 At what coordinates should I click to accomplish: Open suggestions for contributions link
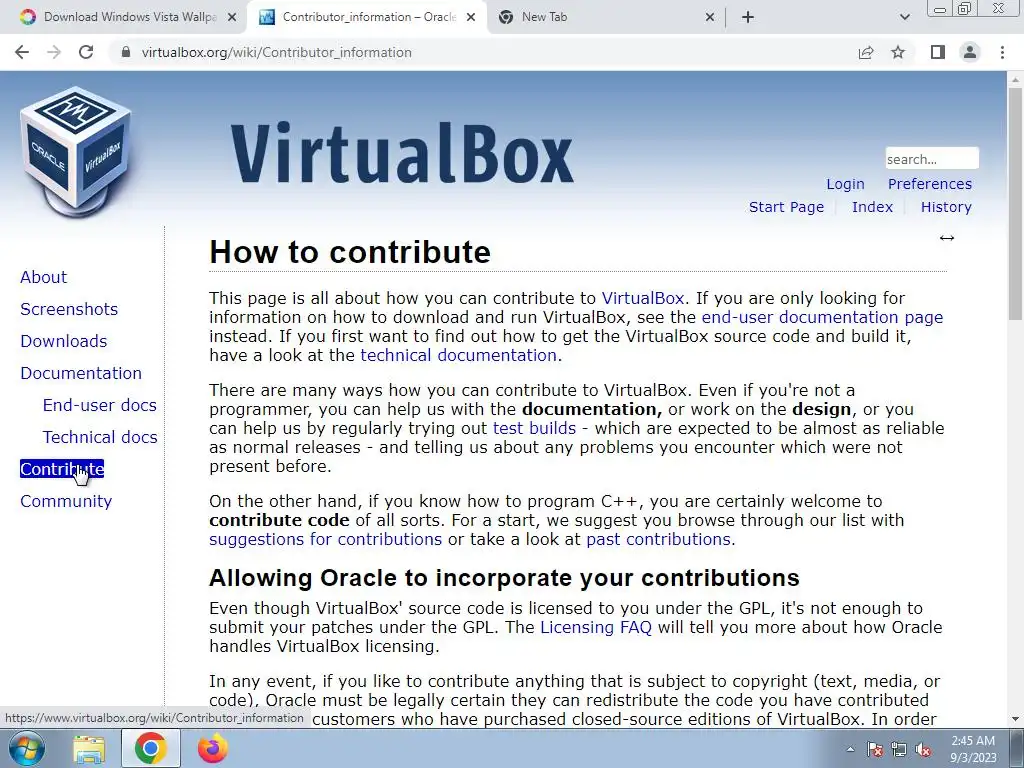[325, 539]
